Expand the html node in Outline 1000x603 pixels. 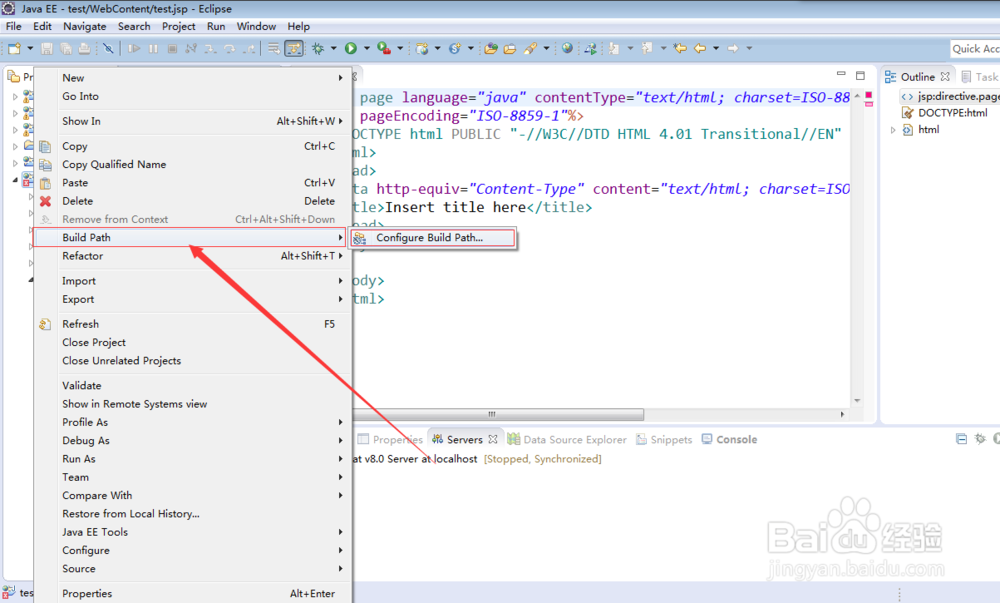coord(893,130)
